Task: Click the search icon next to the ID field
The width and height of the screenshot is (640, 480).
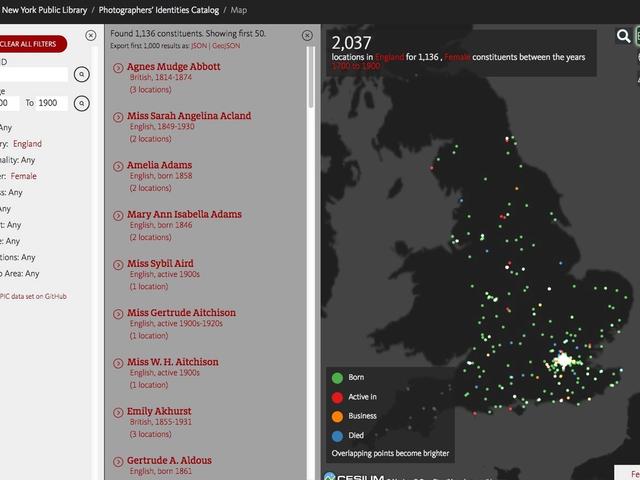Action: [82, 74]
